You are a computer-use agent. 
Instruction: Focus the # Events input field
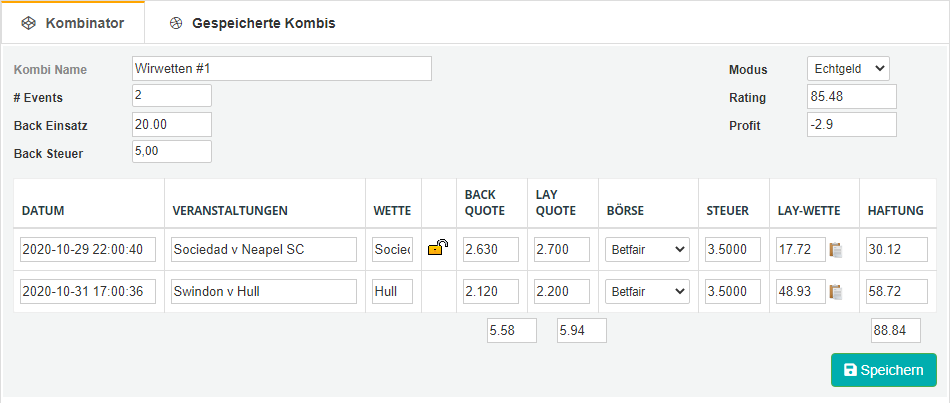click(172, 96)
